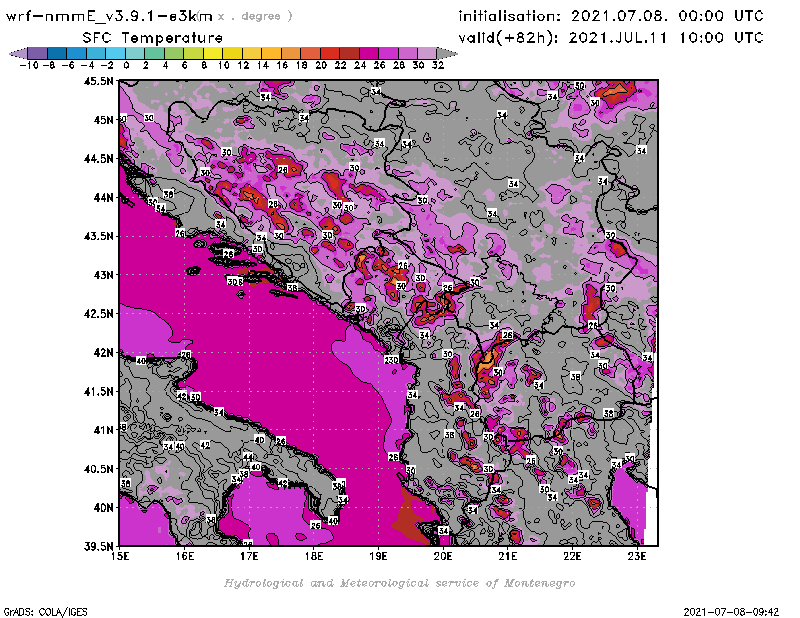Click the 43N latitude axis label
800x618 pixels.
pyautogui.click(x=103, y=275)
